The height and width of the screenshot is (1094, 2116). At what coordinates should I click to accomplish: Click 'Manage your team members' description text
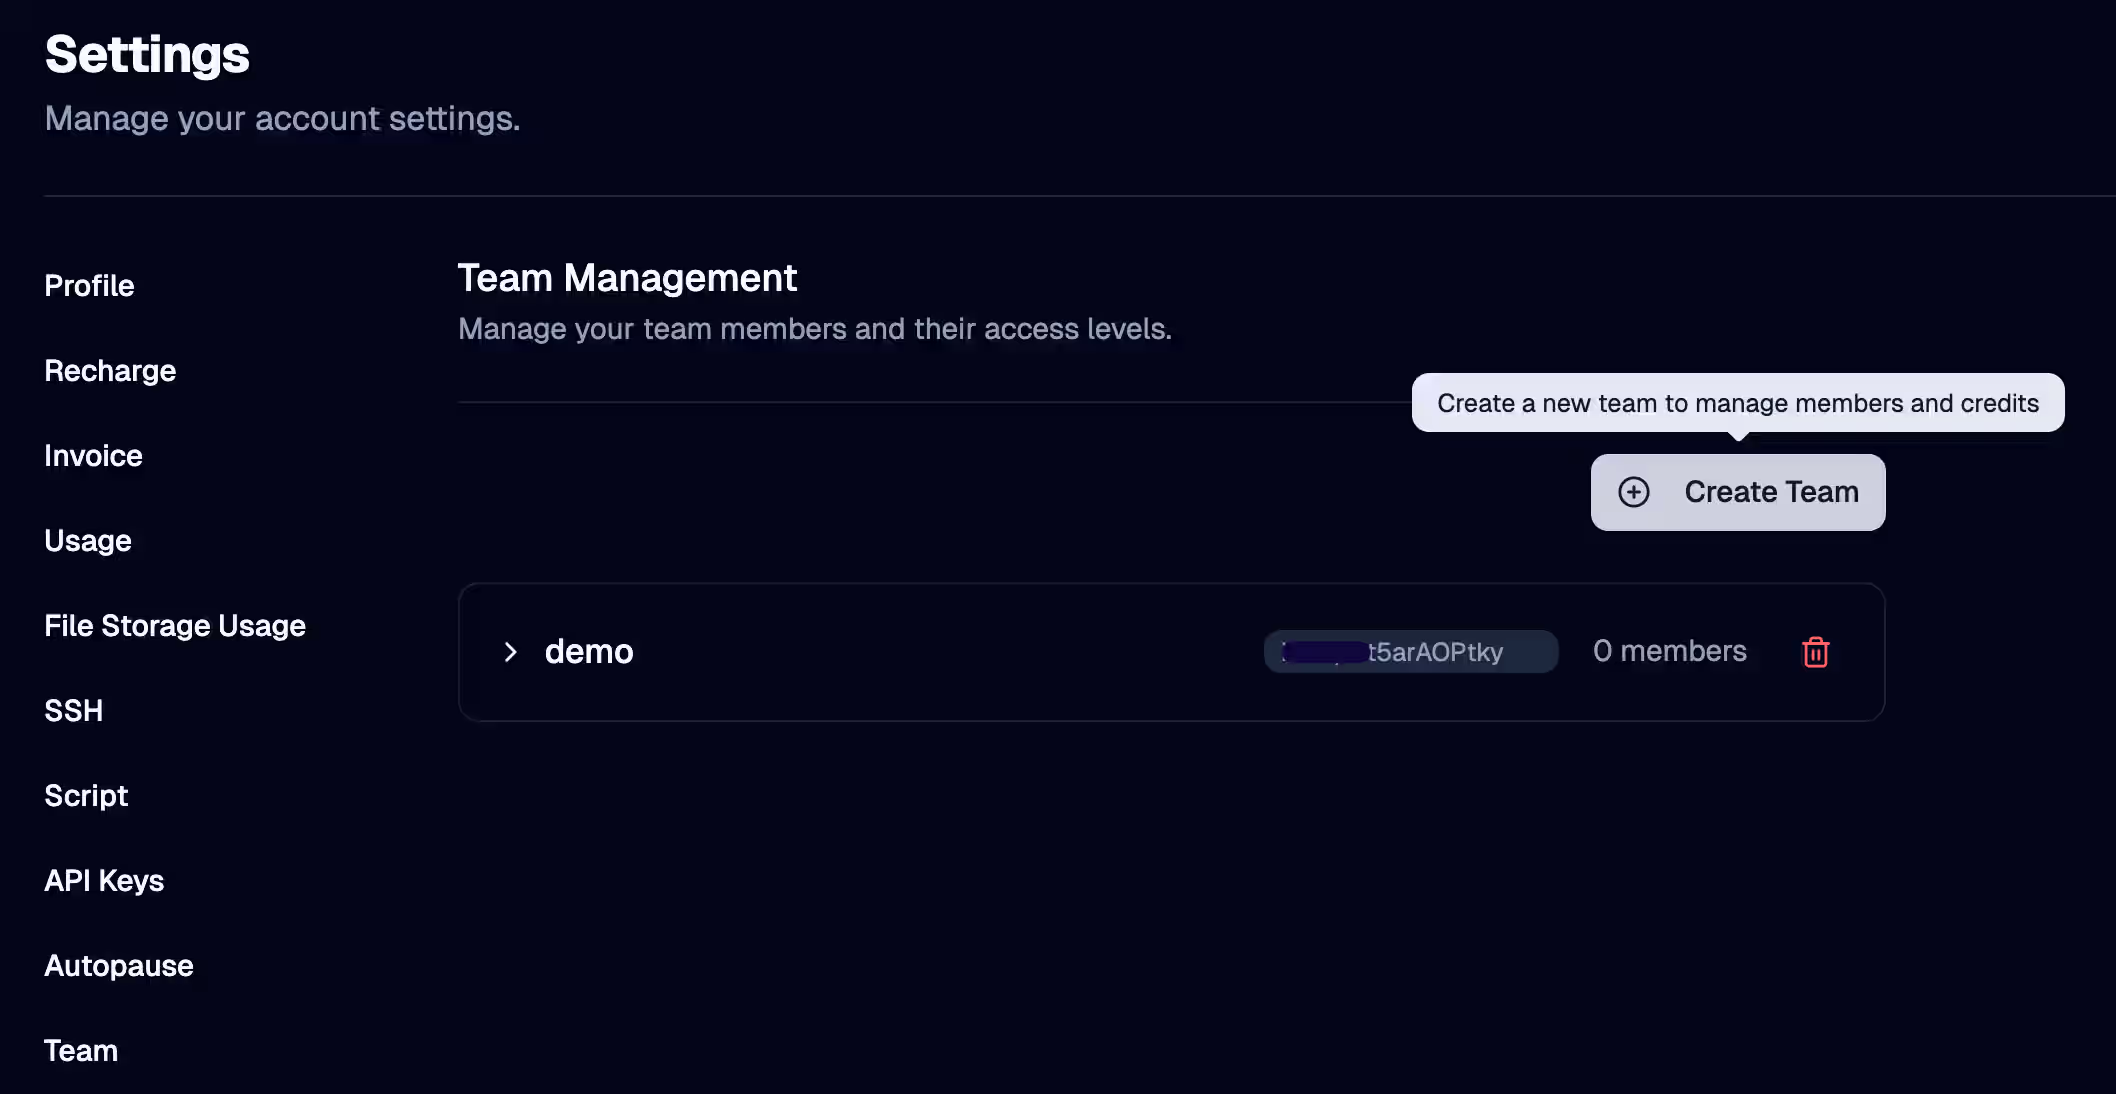tap(814, 329)
